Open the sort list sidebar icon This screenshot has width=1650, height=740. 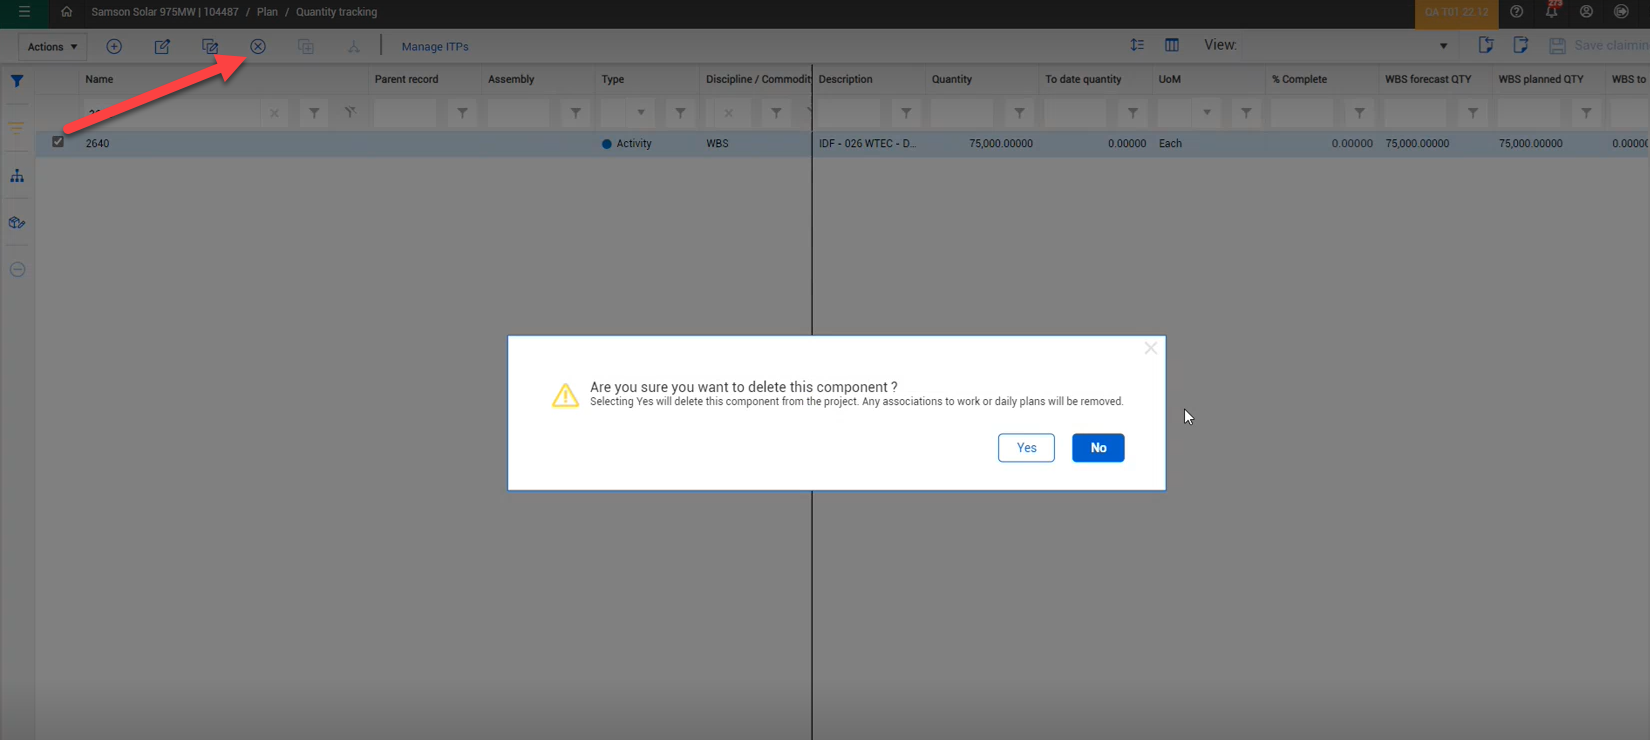(17, 128)
